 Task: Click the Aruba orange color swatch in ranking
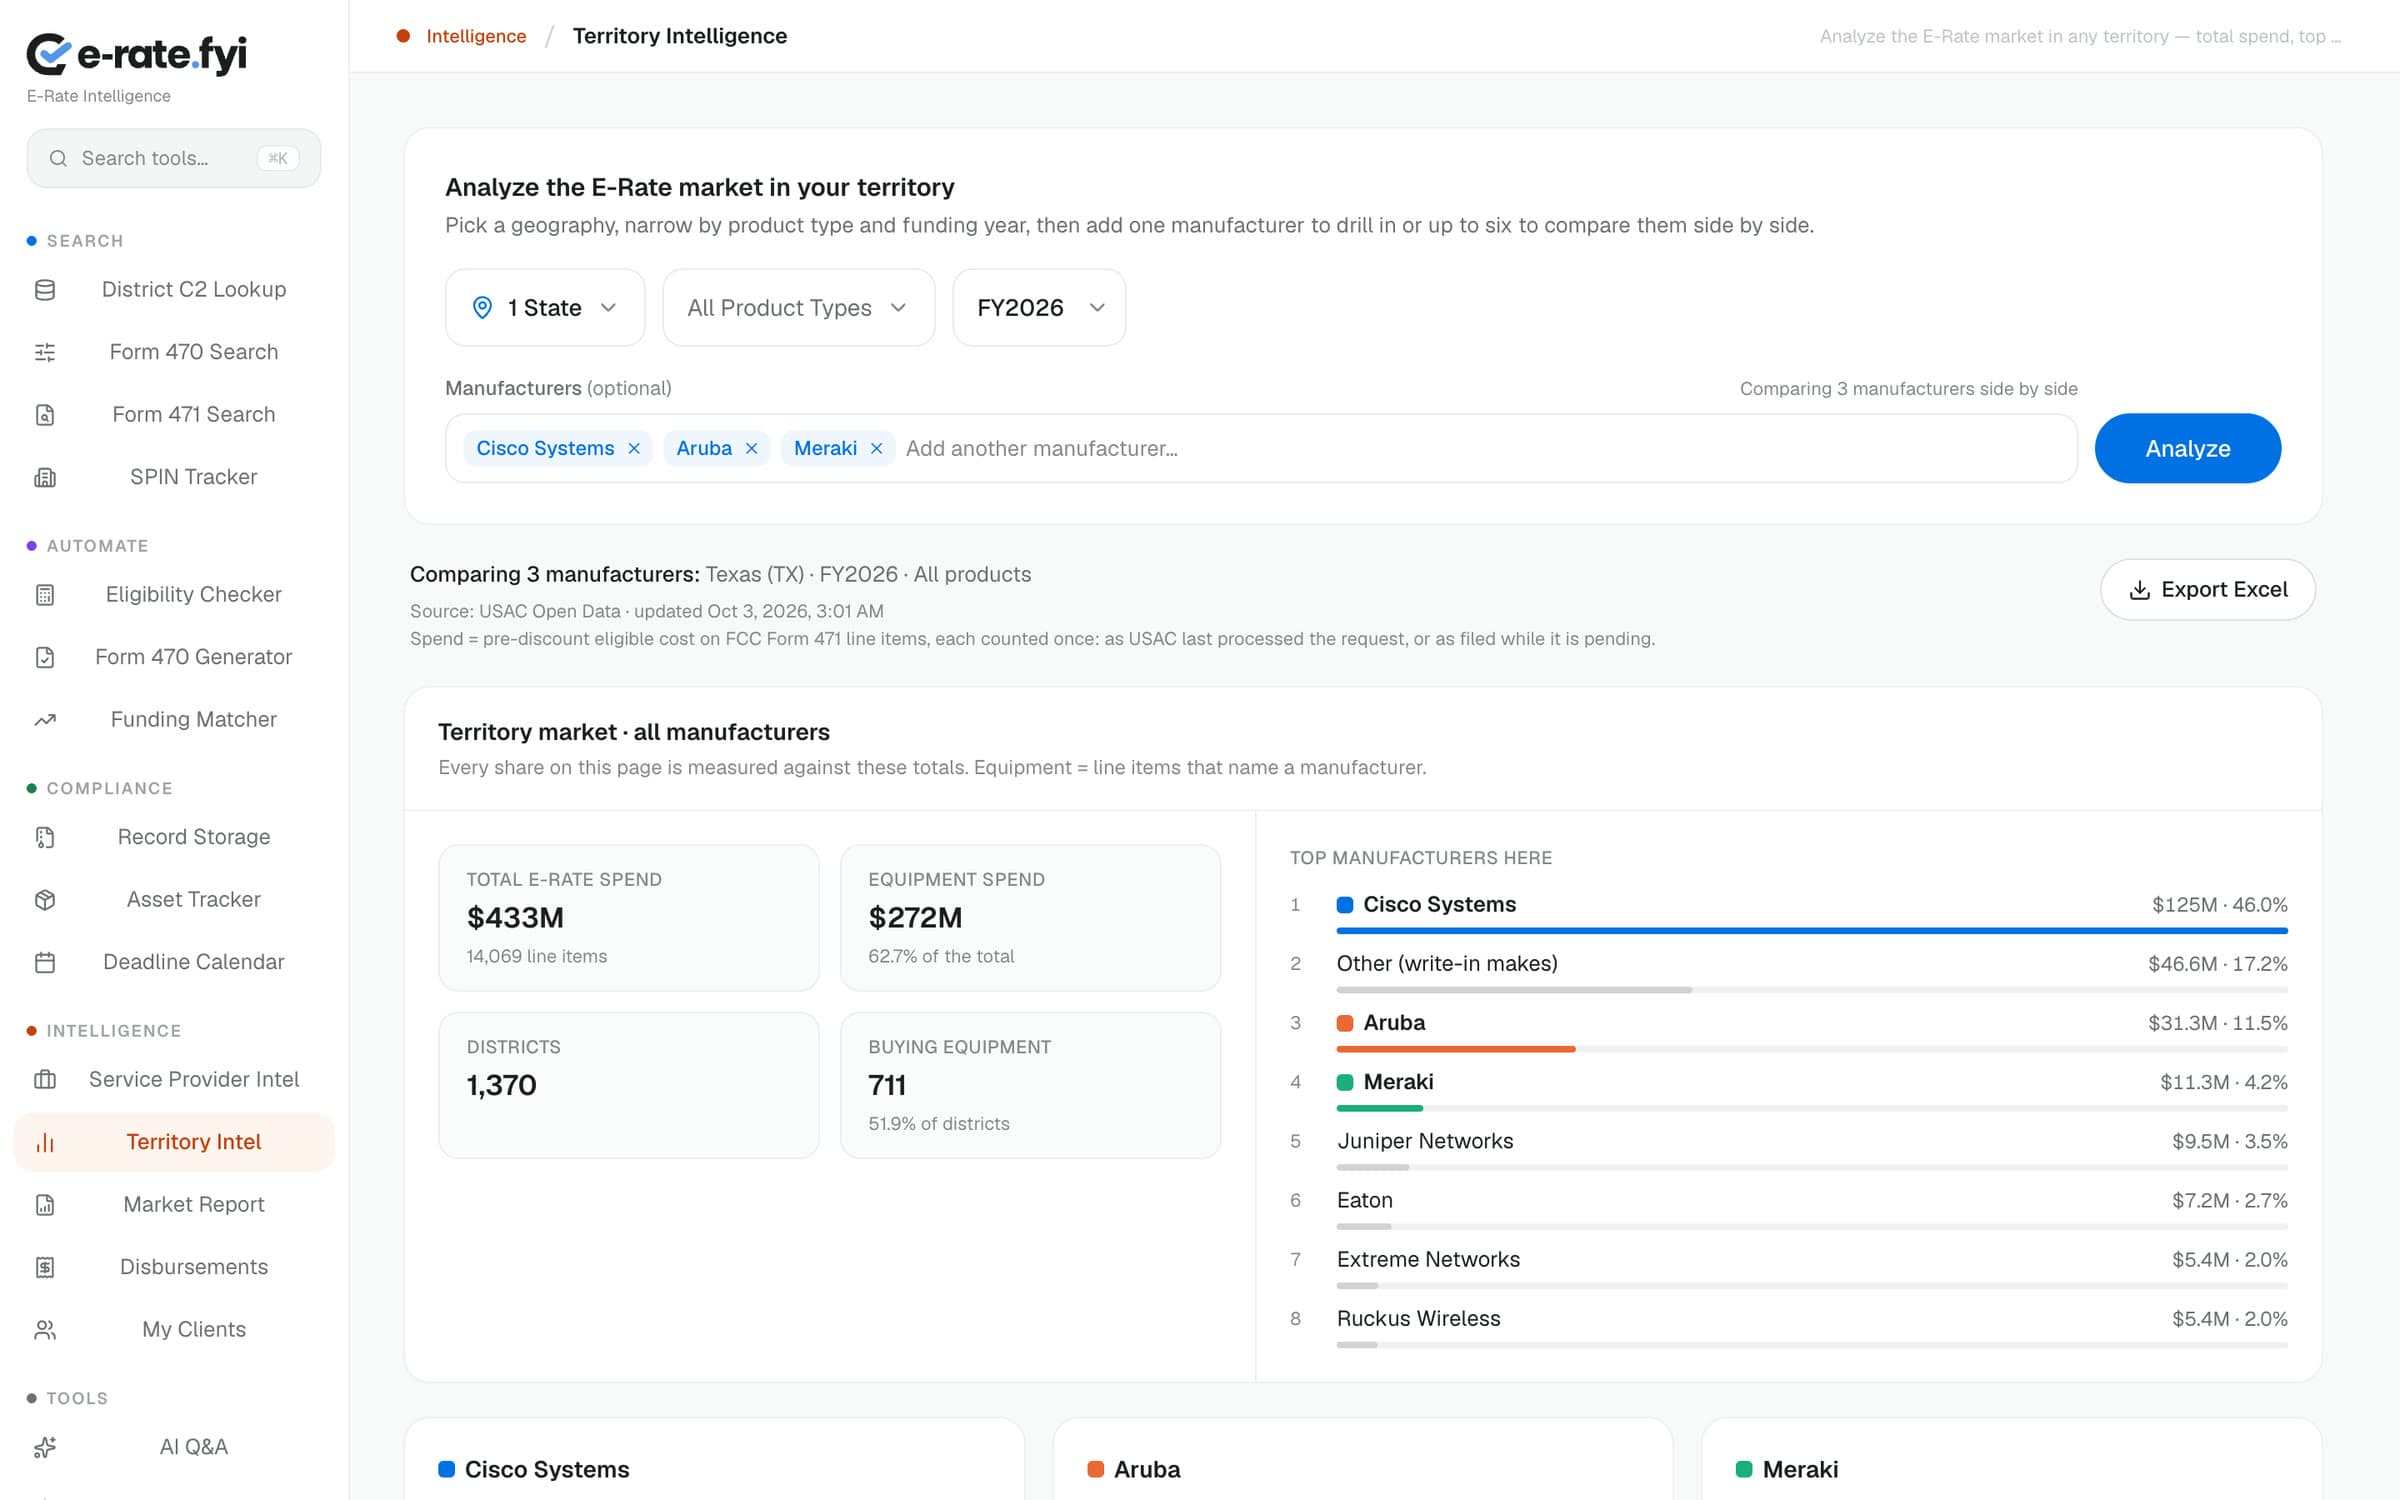pyautogui.click(x=1345, y=1023)
